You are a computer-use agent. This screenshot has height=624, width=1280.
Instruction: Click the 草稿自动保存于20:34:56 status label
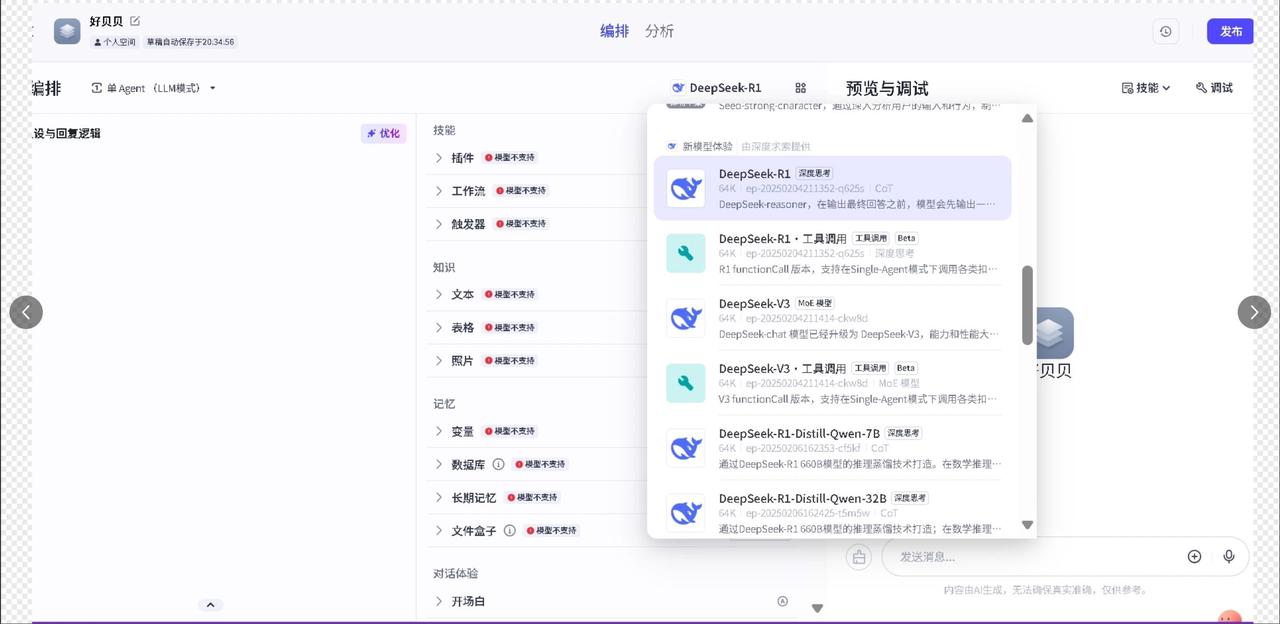pos(190,42)
